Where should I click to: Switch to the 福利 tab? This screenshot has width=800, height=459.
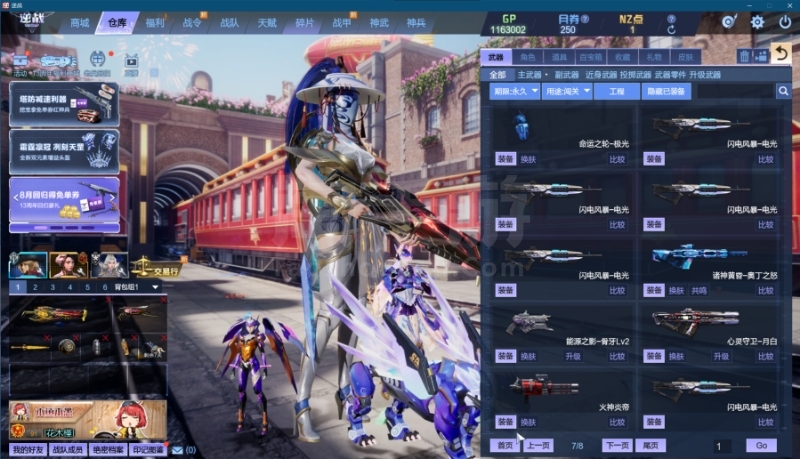(155, 23)
